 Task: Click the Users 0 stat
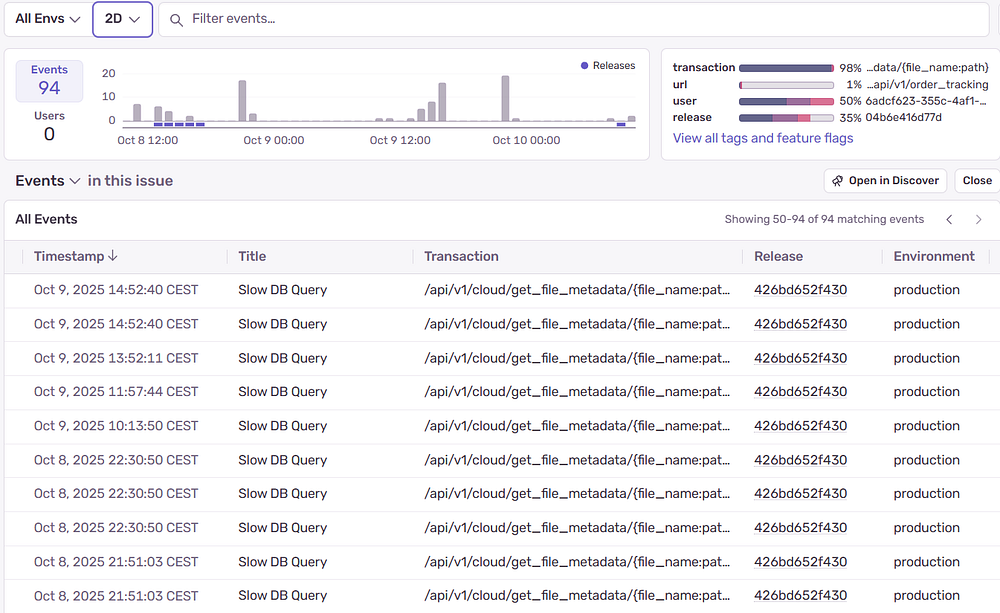(x=49, y=126)
